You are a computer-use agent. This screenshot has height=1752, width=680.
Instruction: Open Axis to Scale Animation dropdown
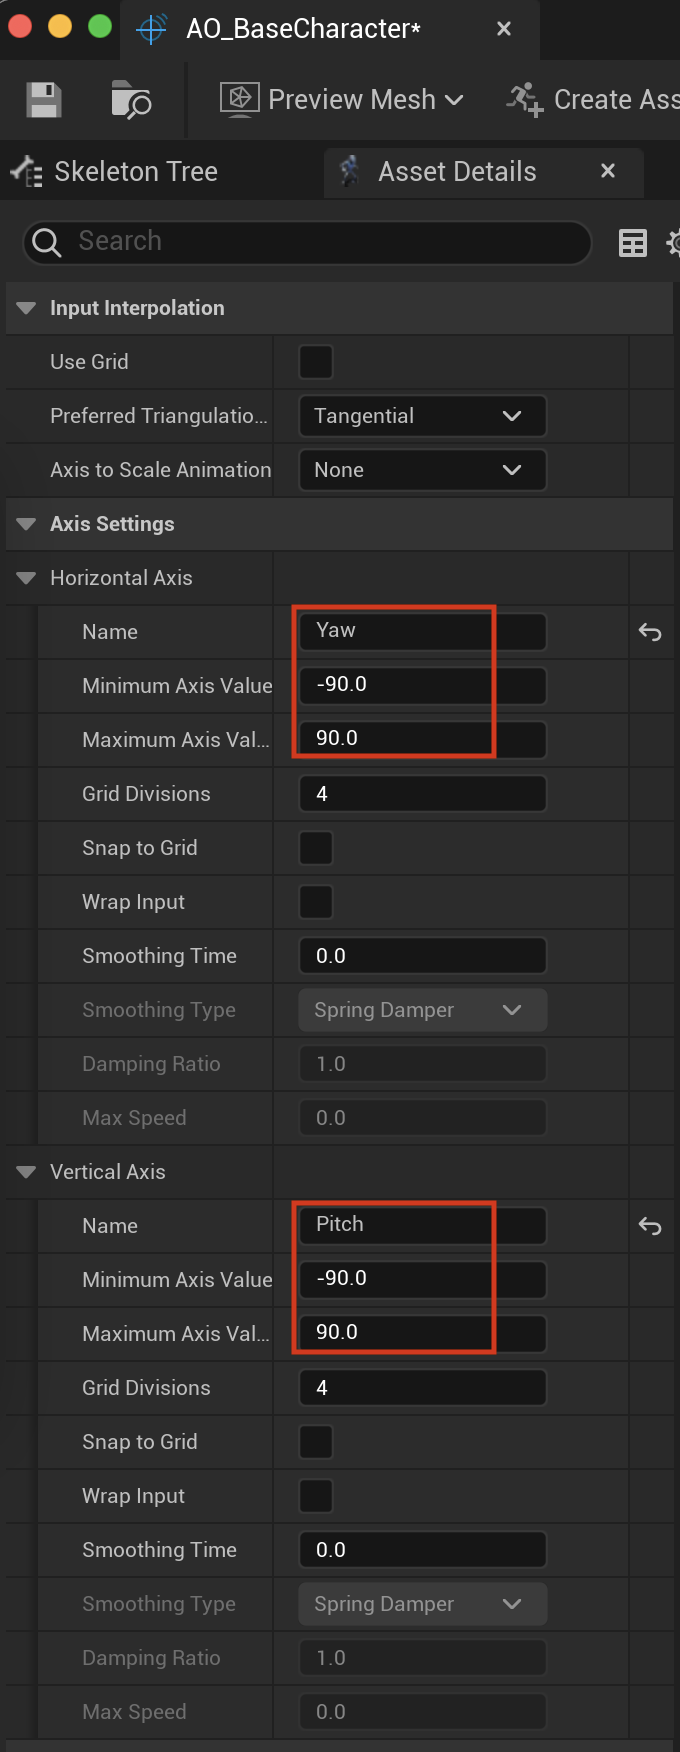[x=422, y=470]
